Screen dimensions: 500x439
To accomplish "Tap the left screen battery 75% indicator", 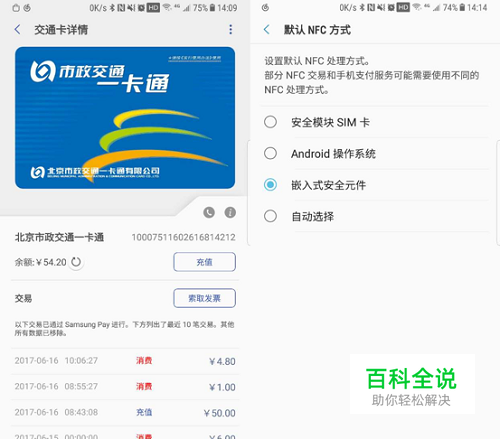I will pos(204,8).
